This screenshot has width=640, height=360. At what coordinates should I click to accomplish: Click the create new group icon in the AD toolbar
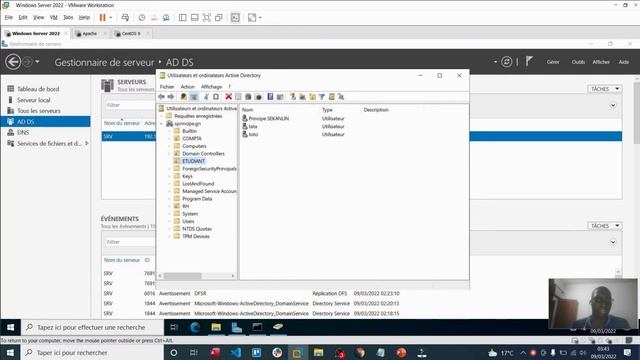[302, 97]
